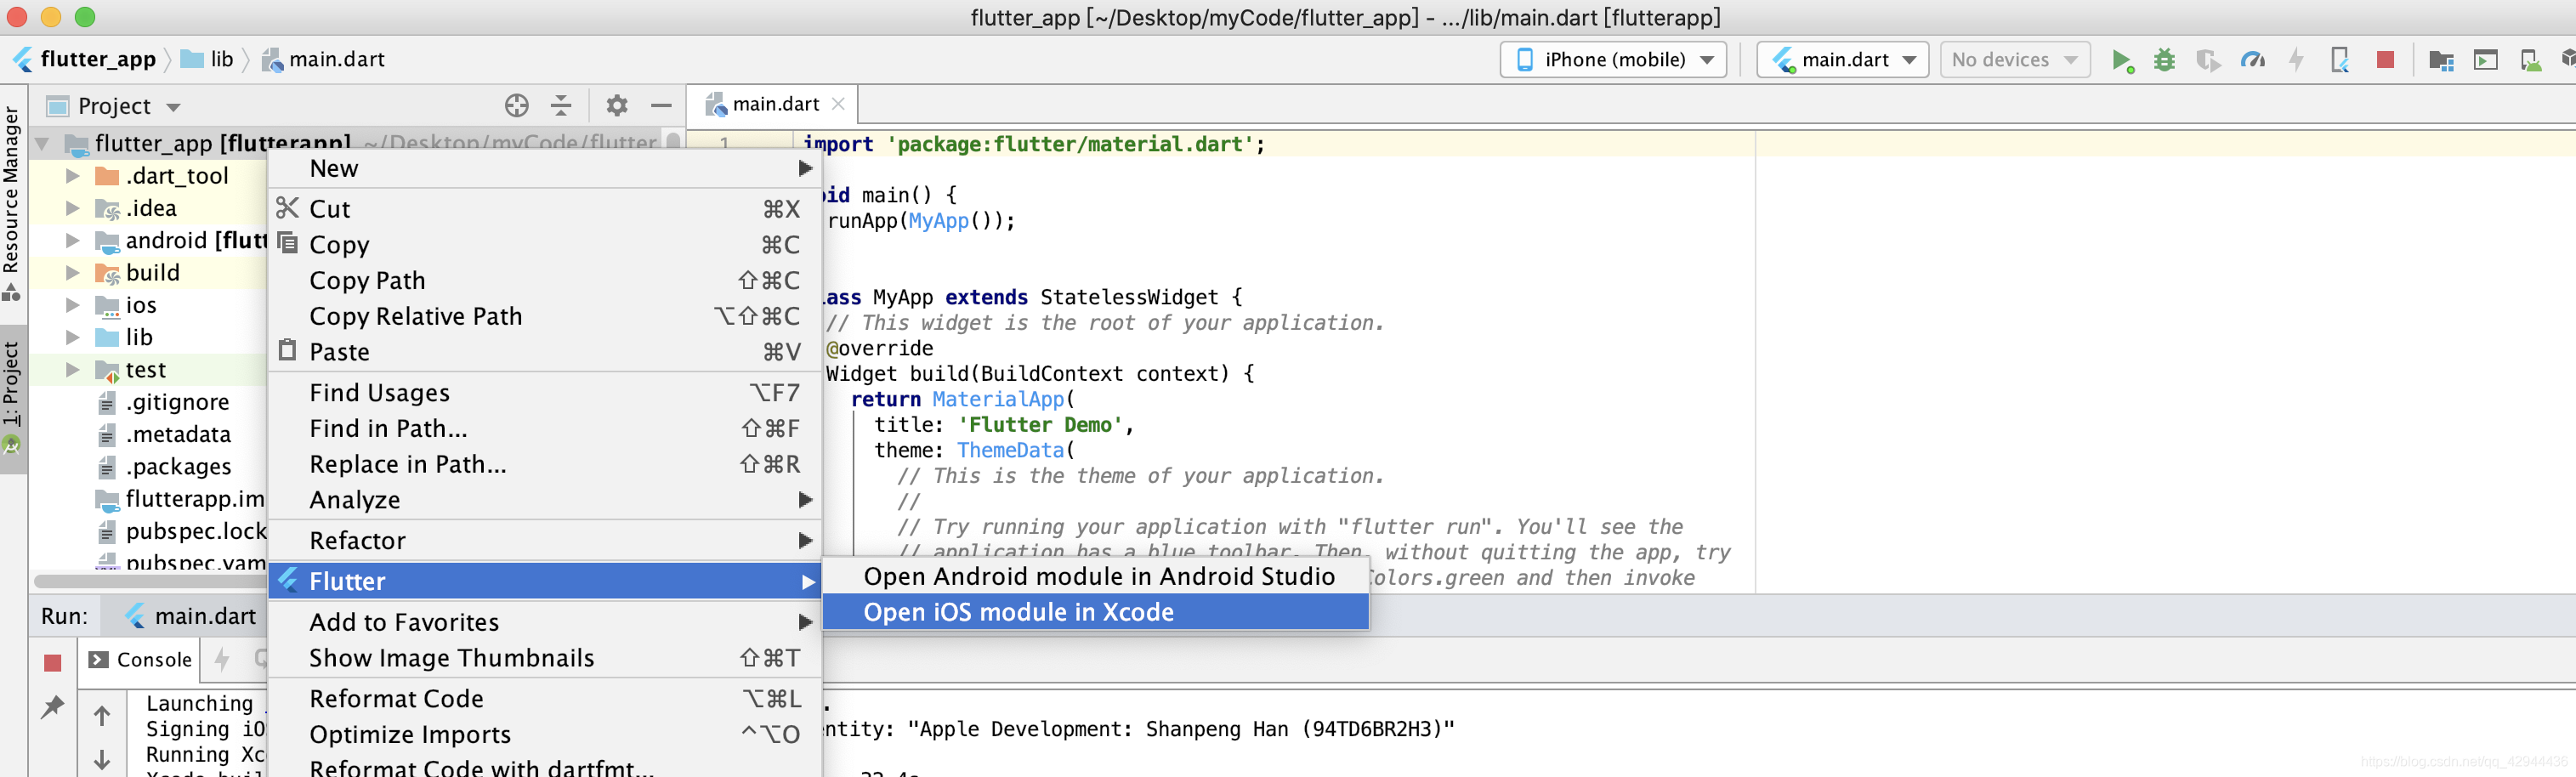Switch to the Console tab
Image resolution: width=2576 pixels, height=777 pixels.
pos(140,660)
